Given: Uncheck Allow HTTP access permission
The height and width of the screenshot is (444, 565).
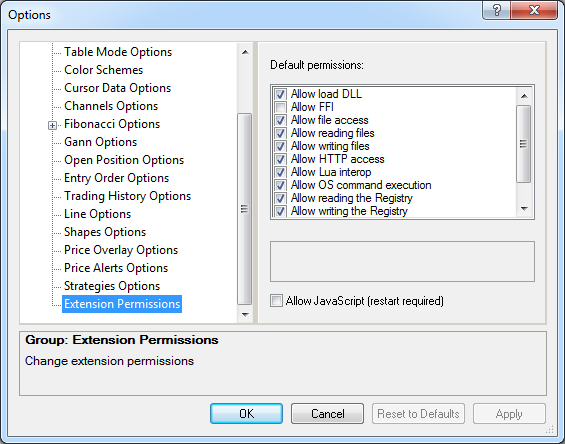Looking at the screenshot, I should (x=280, y=159).
